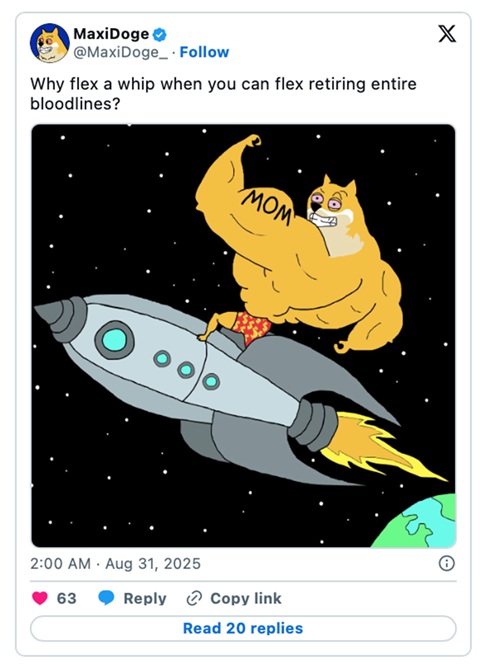
Task: Click the tweet text about flexing bloodlines
Action: click(223, 94)
